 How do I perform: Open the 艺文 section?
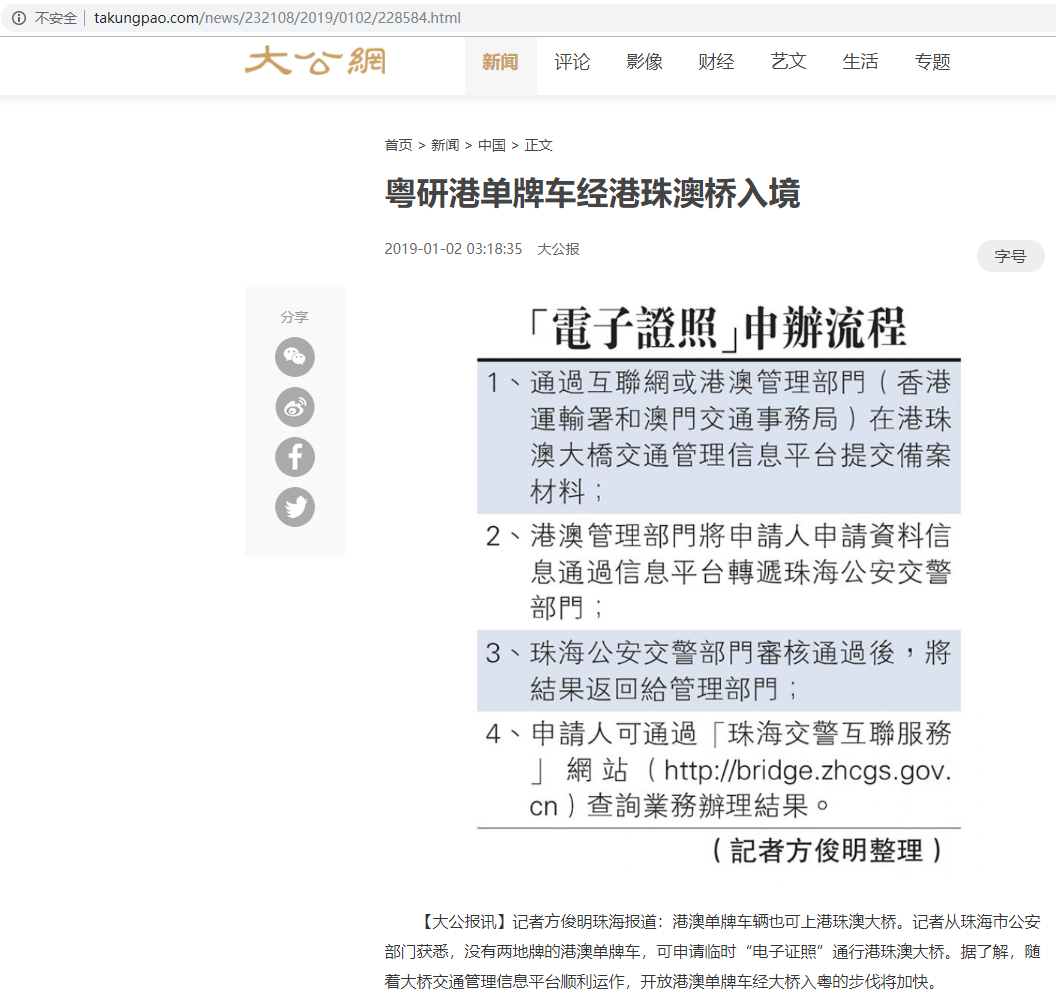coord(788,62)
